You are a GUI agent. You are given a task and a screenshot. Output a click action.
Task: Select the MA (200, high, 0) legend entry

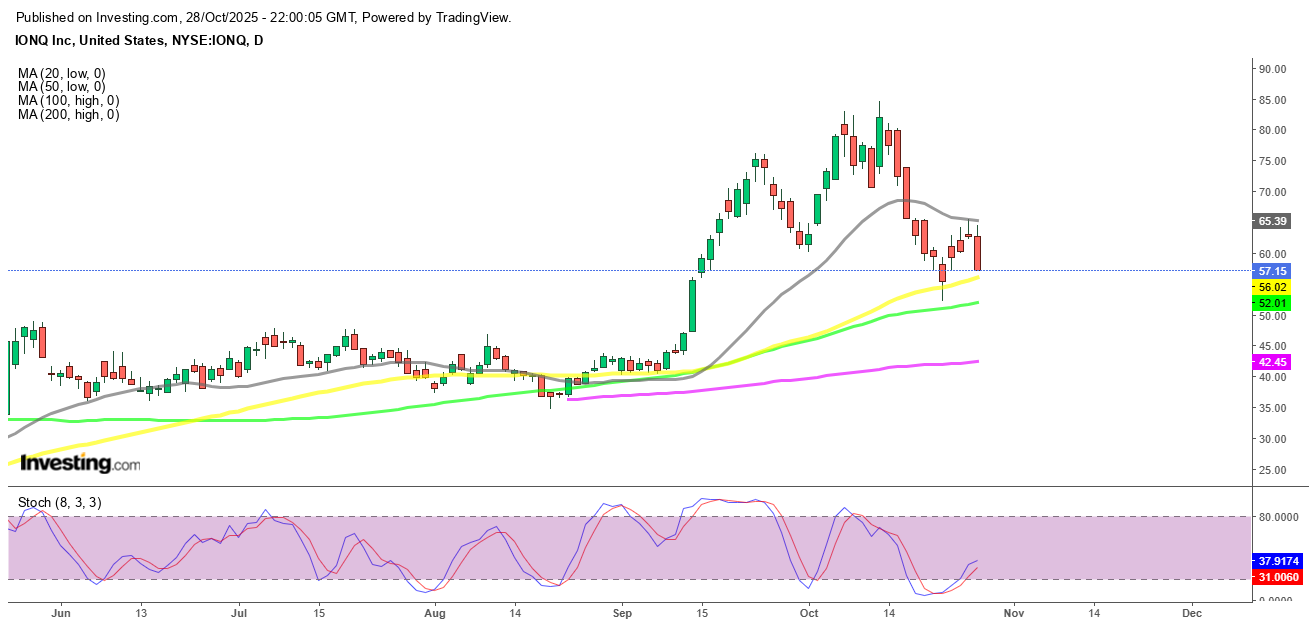tap(68, 115)
